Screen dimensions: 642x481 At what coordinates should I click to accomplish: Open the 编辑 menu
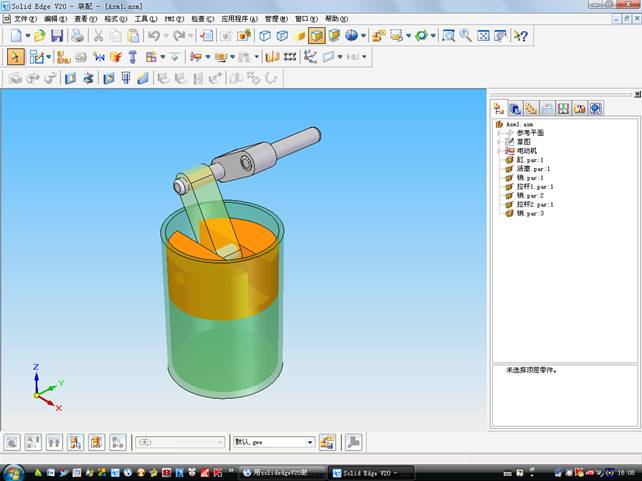(55, 19)
